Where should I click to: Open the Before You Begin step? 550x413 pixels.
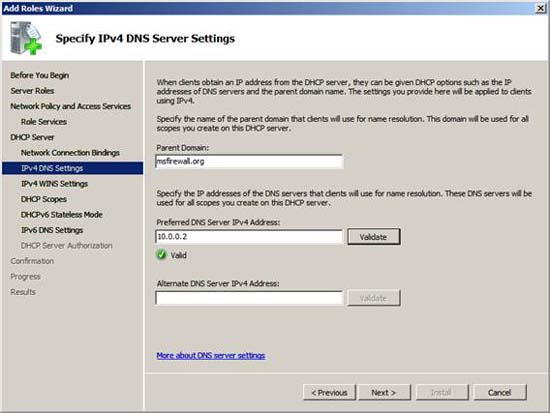[x=40, y=75]
